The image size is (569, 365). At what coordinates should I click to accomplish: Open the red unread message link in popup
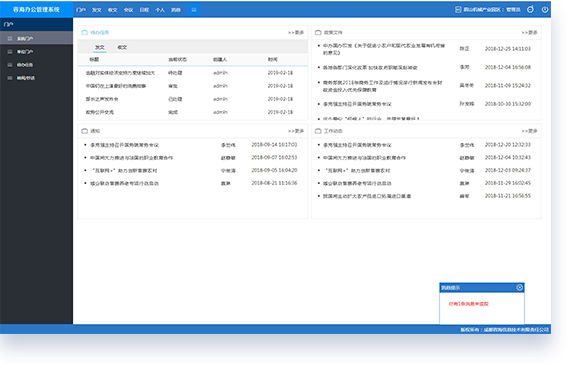point(468,304)
